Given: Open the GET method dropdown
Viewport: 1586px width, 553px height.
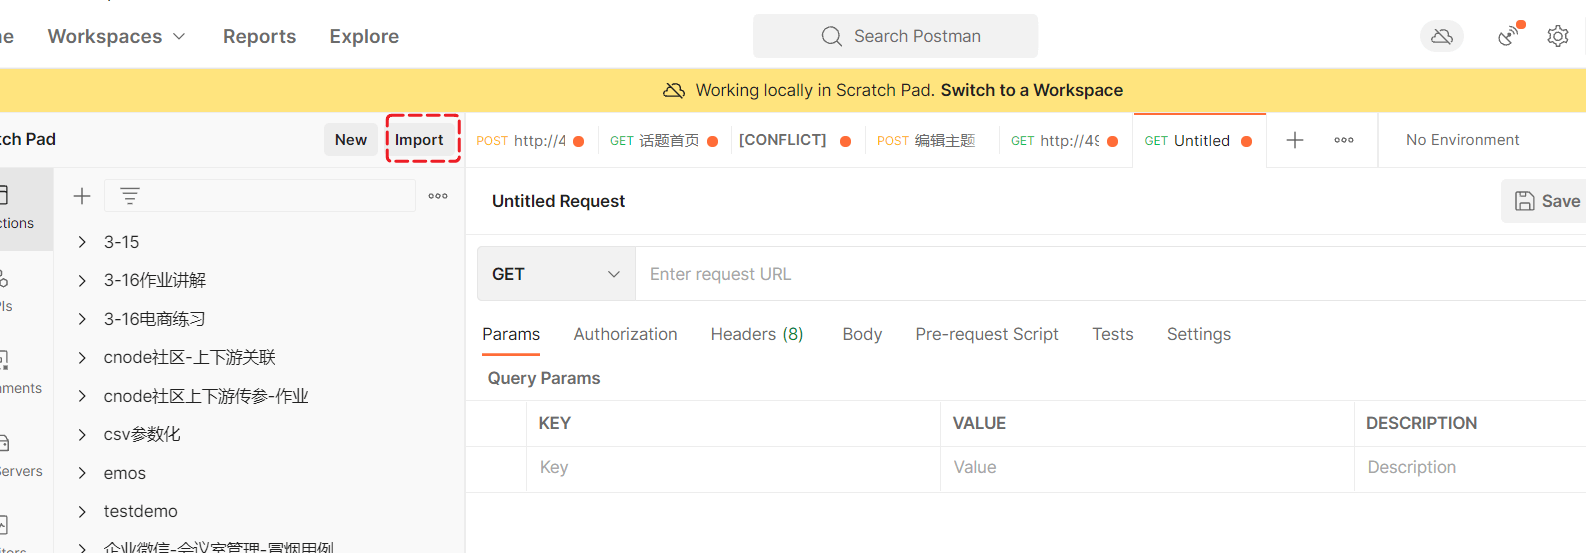Looking at the screenshot, I should coord(556,274).
